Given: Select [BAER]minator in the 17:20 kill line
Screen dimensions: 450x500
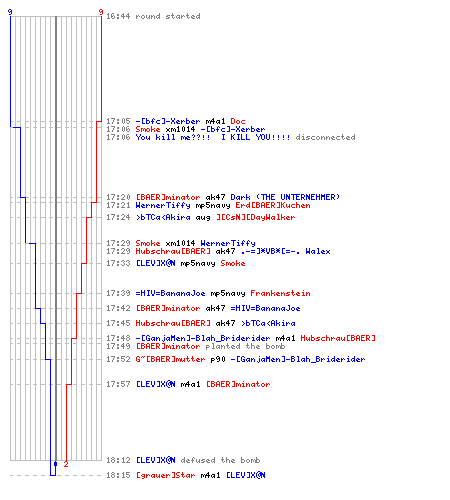Looking at the screenshot, I should (168, 197).
